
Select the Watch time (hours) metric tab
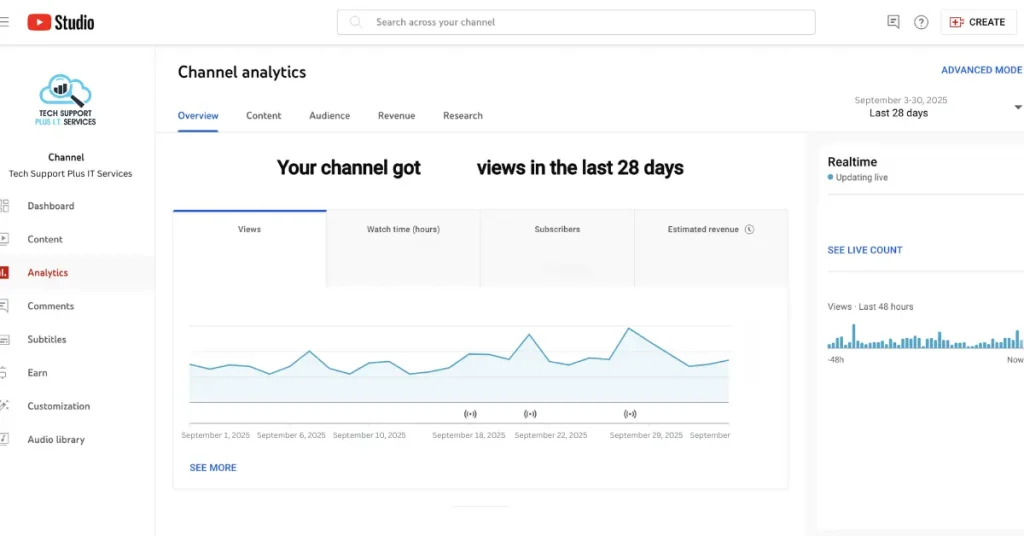tap(403, 230)
